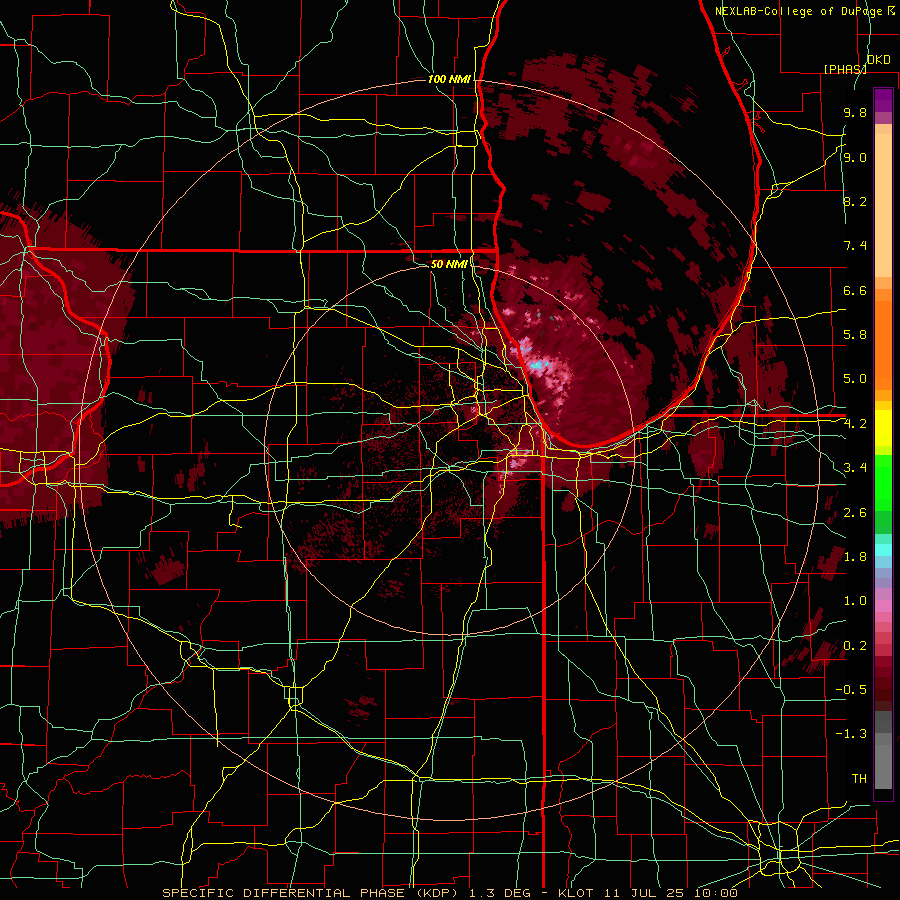Click the 3.4 value on the scale

[855, 468]
